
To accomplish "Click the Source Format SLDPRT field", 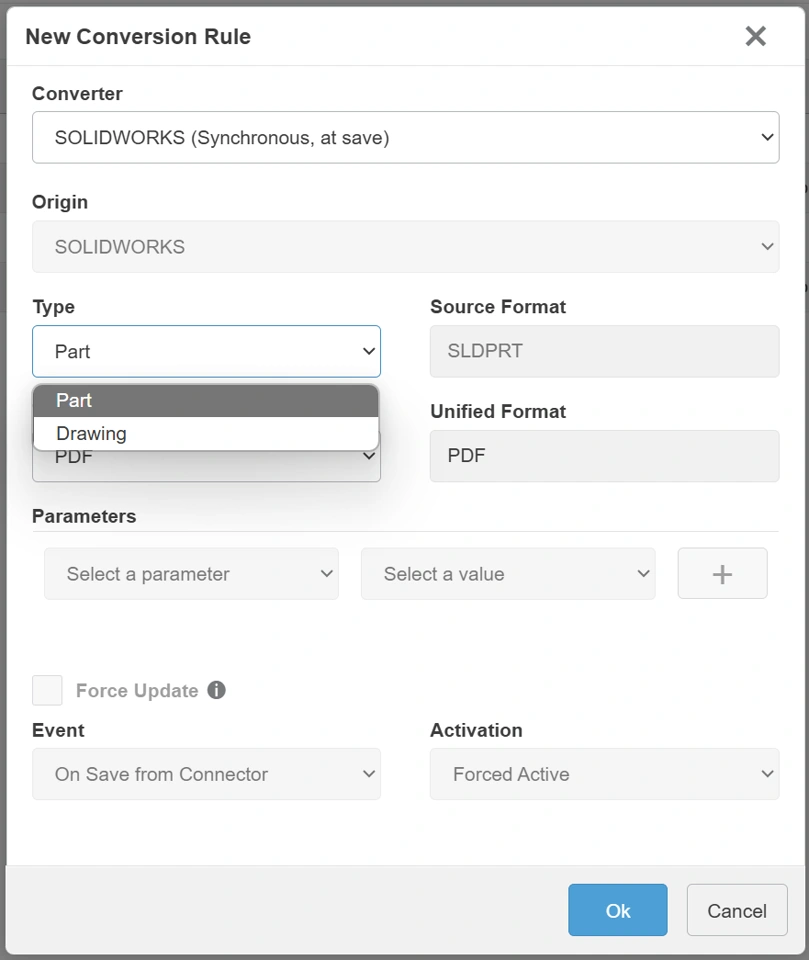I will coord(604,352).
